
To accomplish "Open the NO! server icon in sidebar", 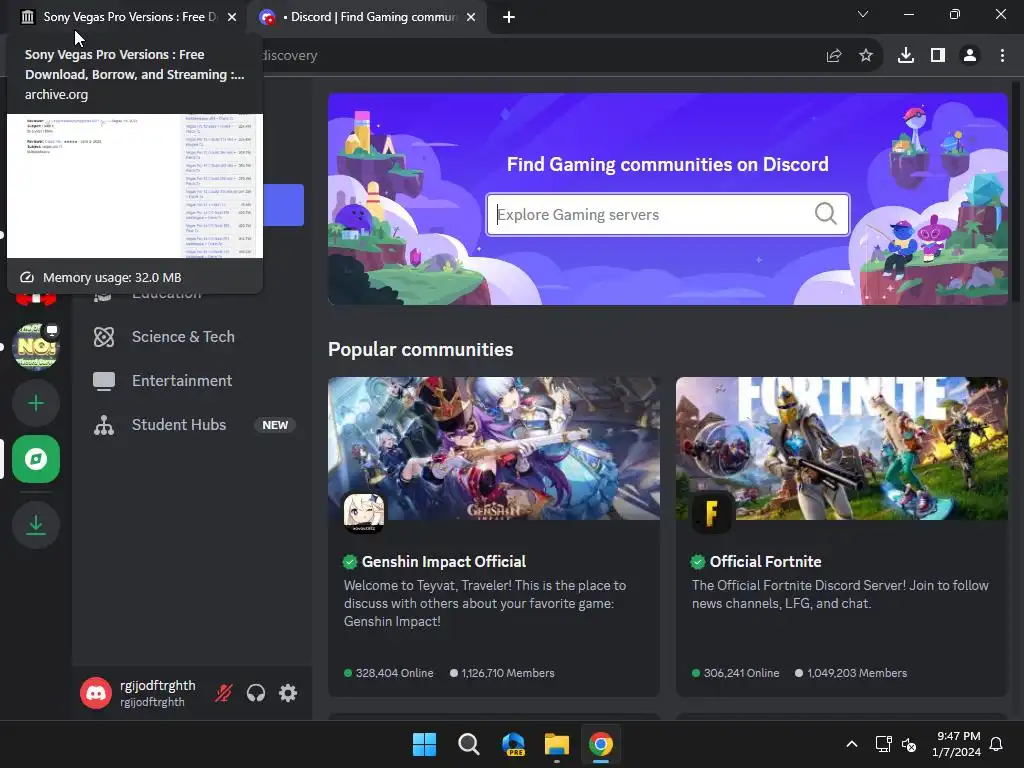I will tap(36, 346).
